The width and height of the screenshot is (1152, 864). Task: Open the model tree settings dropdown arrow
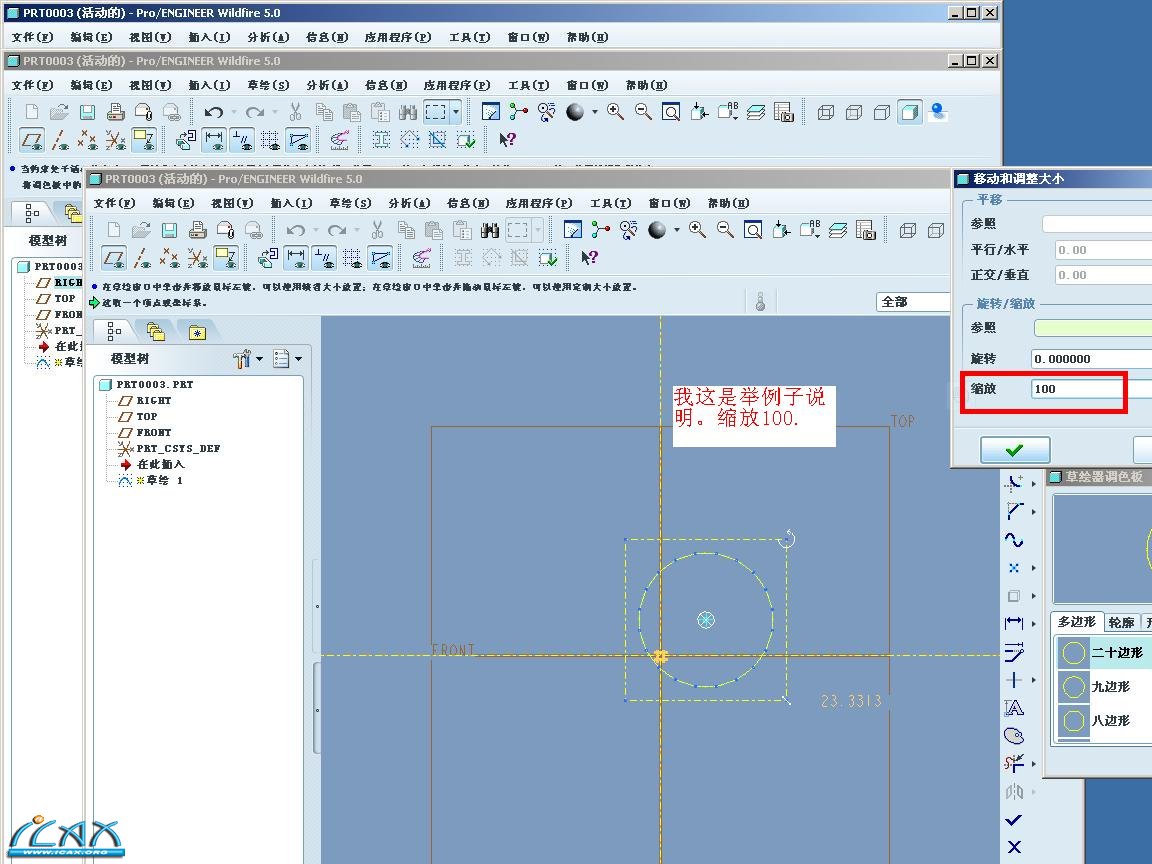(259, 359)
